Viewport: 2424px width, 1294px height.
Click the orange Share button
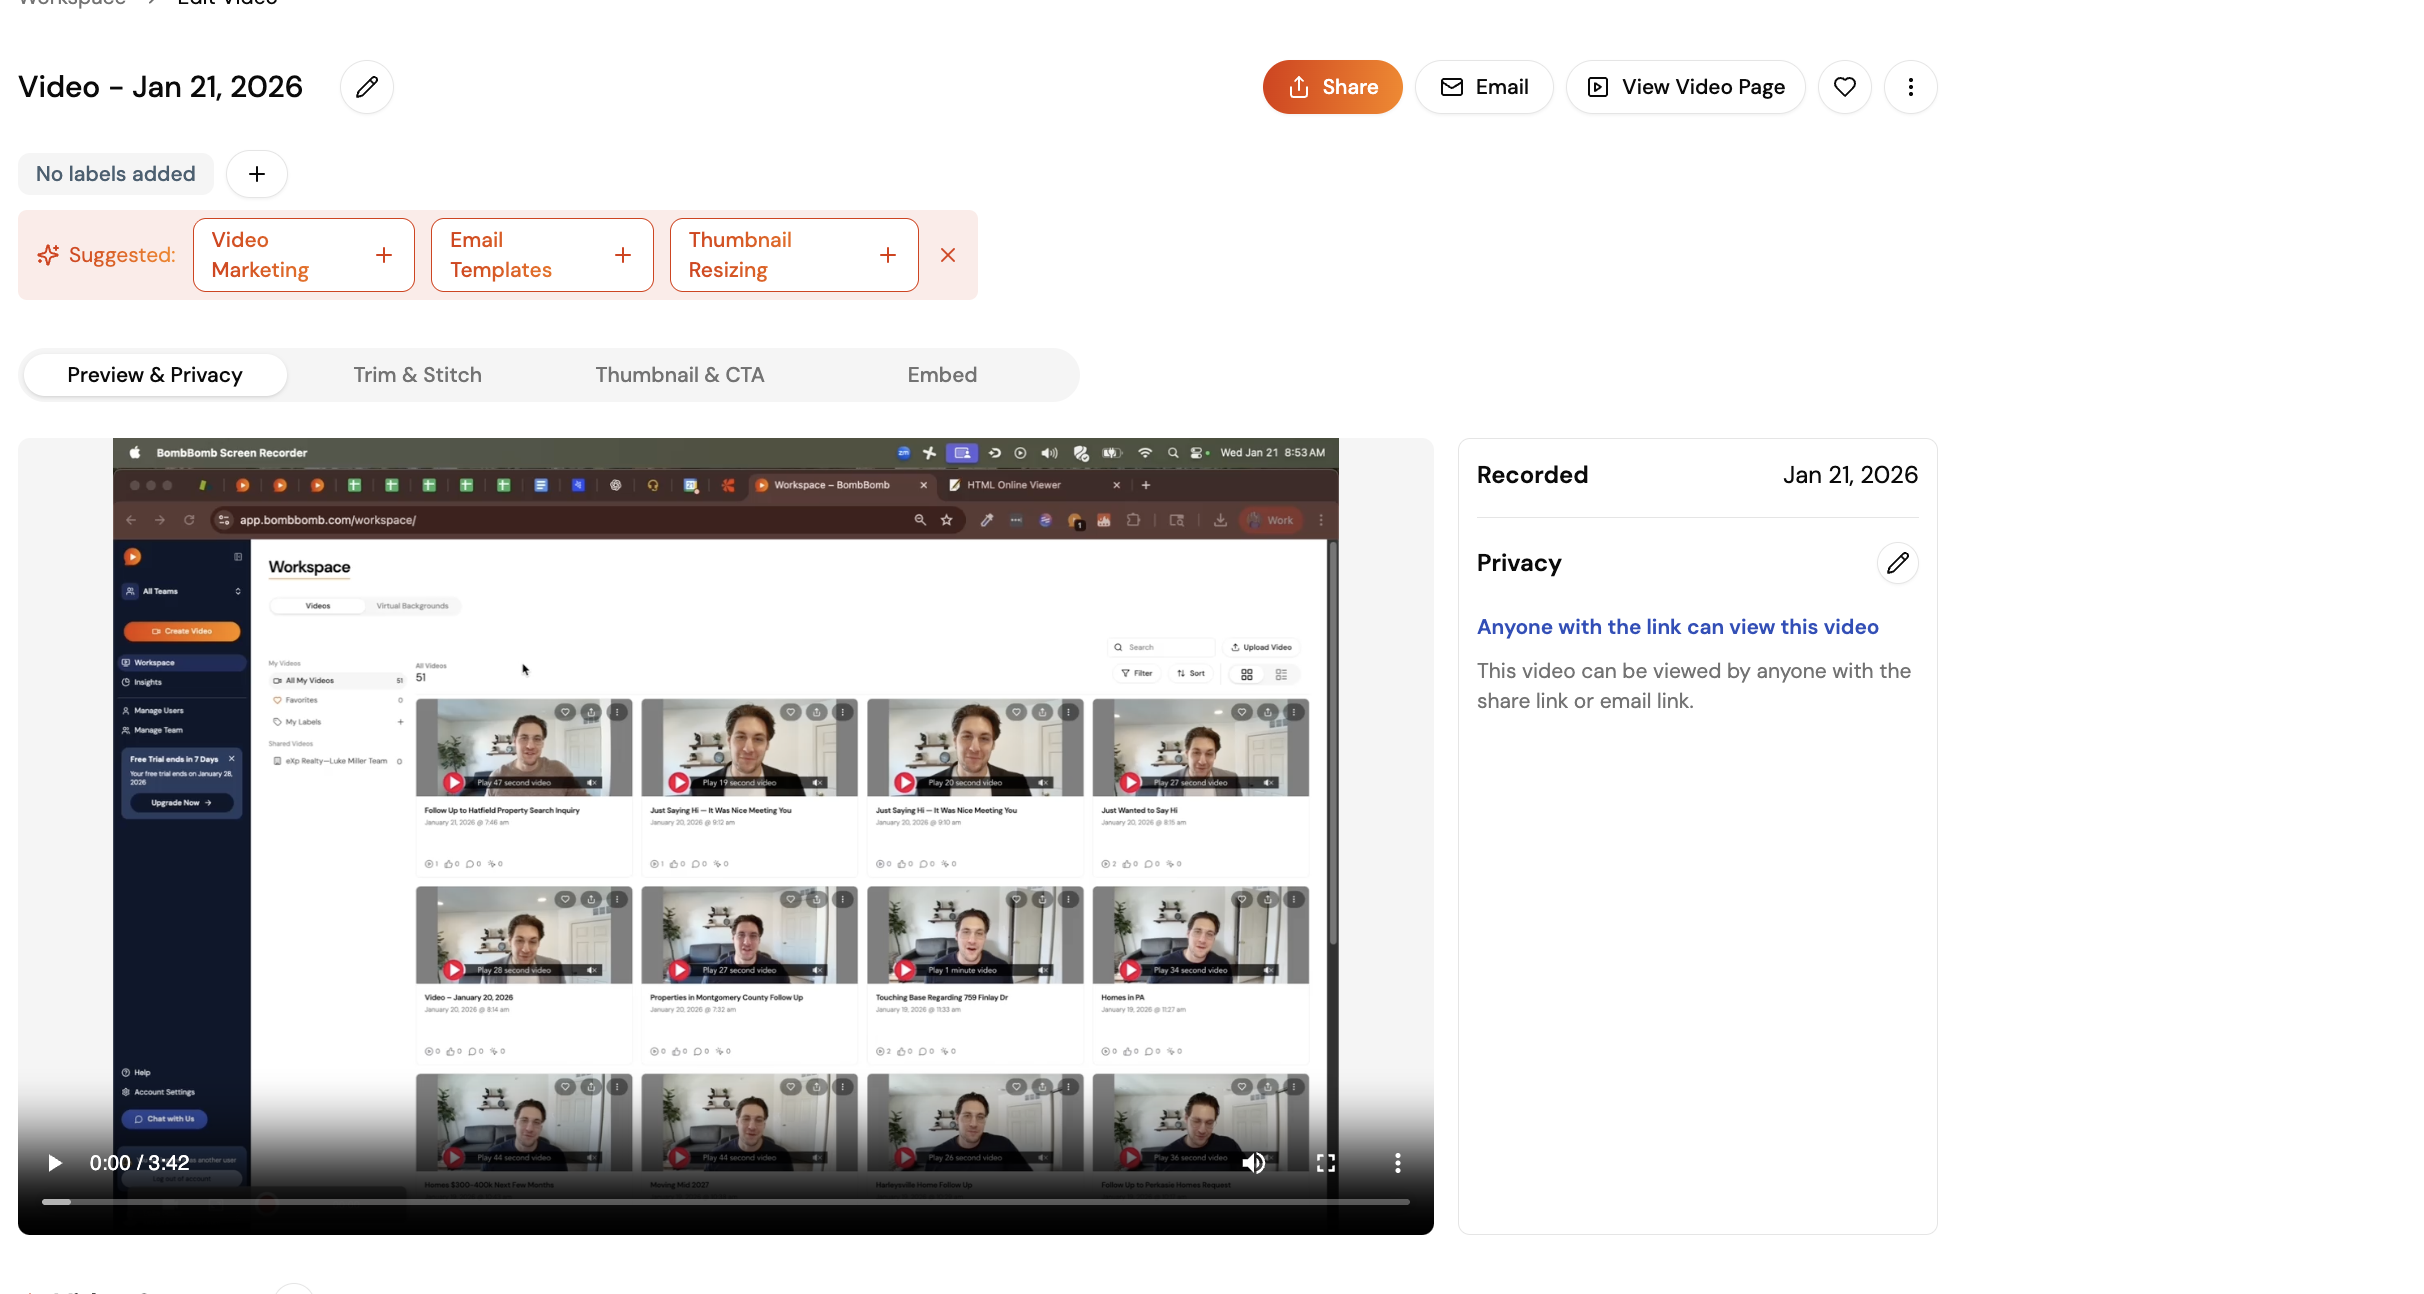[1332, 87]
